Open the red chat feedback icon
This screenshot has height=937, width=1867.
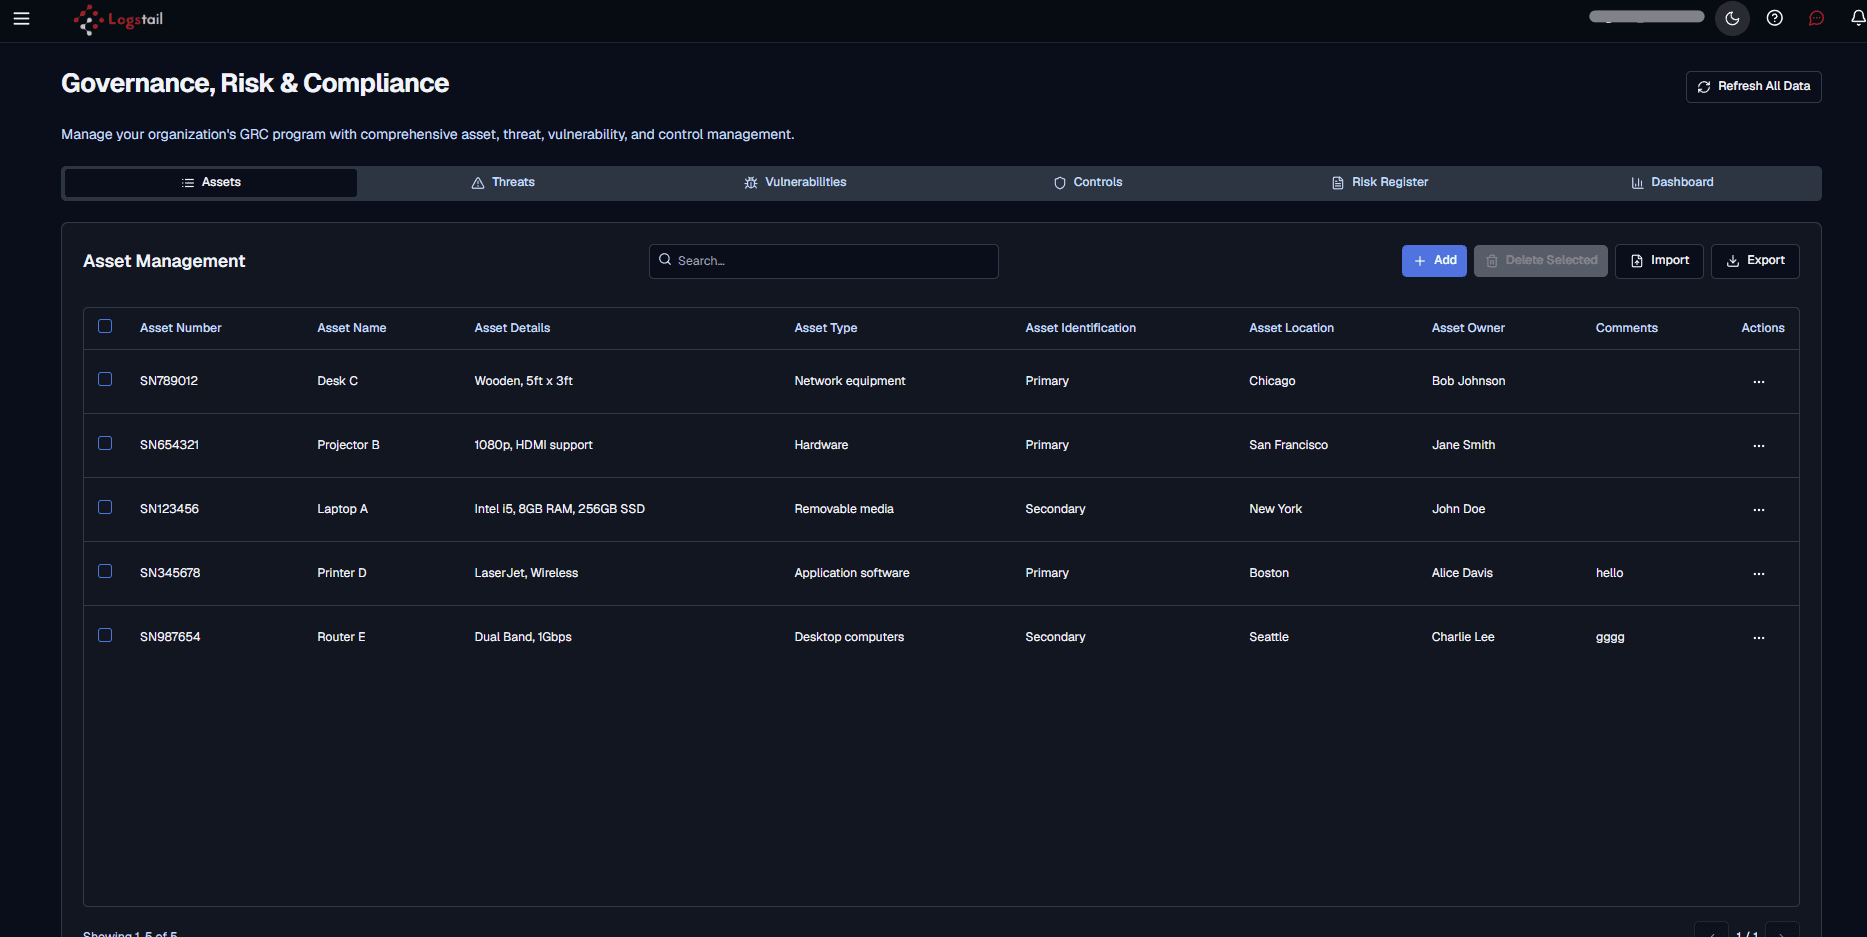pos(1816,18)
